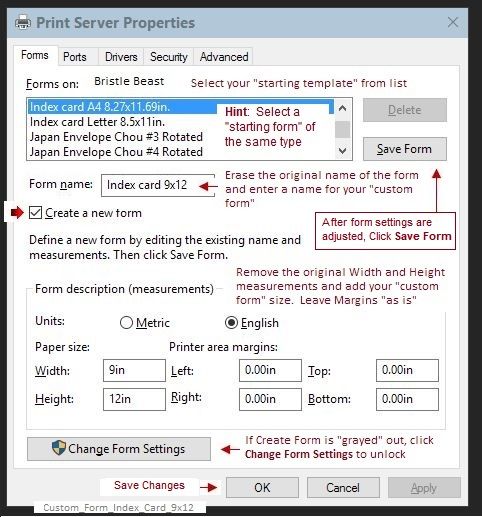
Task: Click the Save Form button
Action: pos(405,149)
